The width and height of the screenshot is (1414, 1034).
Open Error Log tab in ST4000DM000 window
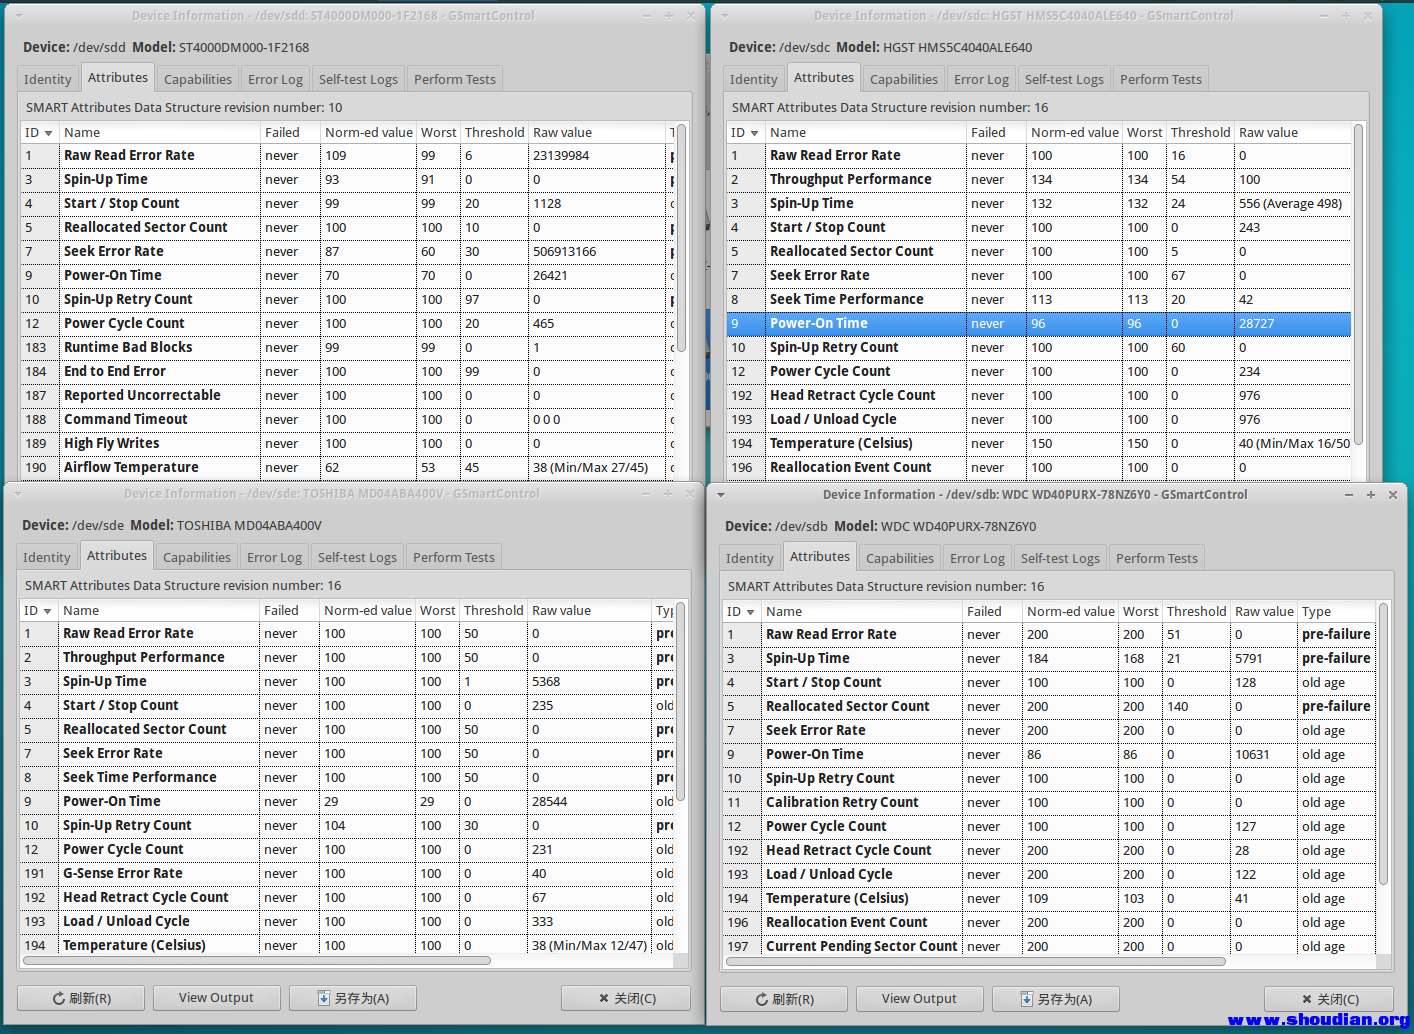[x=275, y=79]
